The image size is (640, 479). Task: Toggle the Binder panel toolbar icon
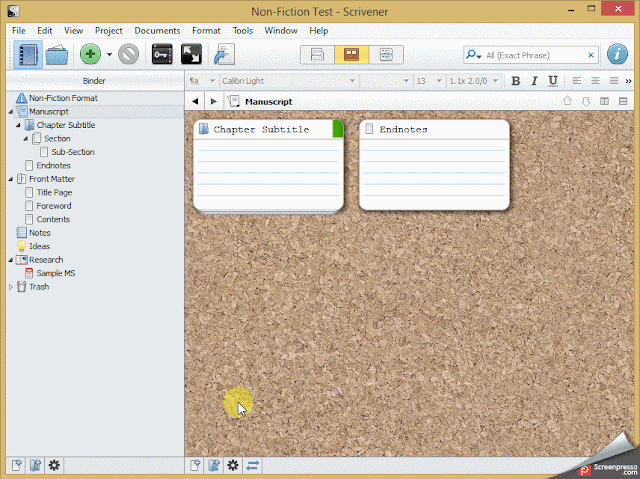tap(28, 54)
